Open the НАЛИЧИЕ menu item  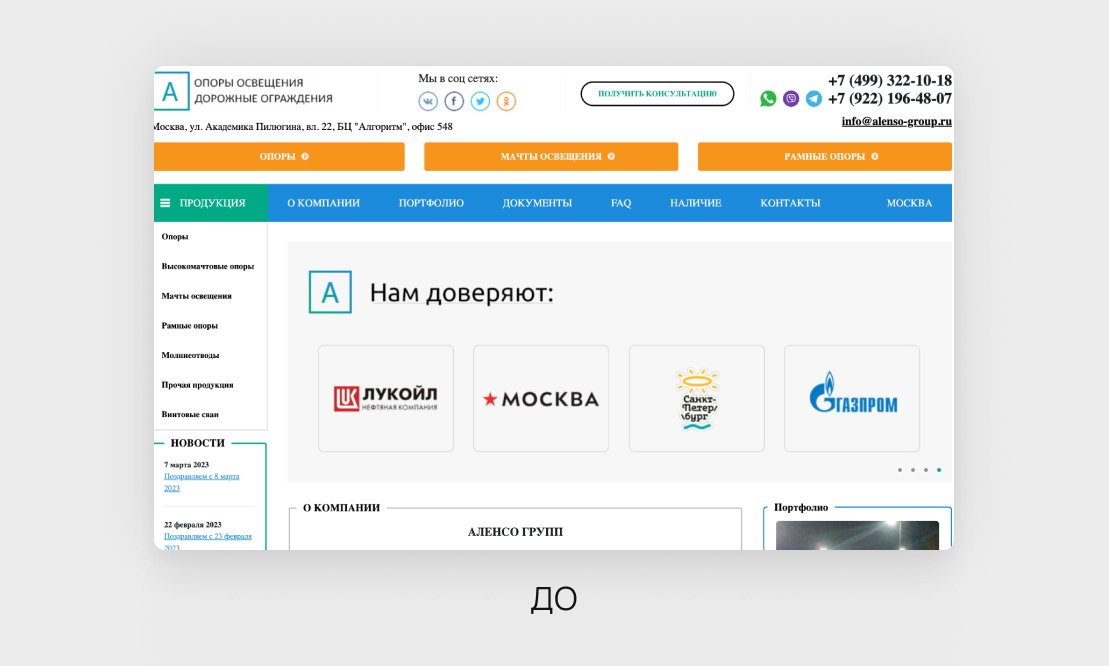click(695, 203)
